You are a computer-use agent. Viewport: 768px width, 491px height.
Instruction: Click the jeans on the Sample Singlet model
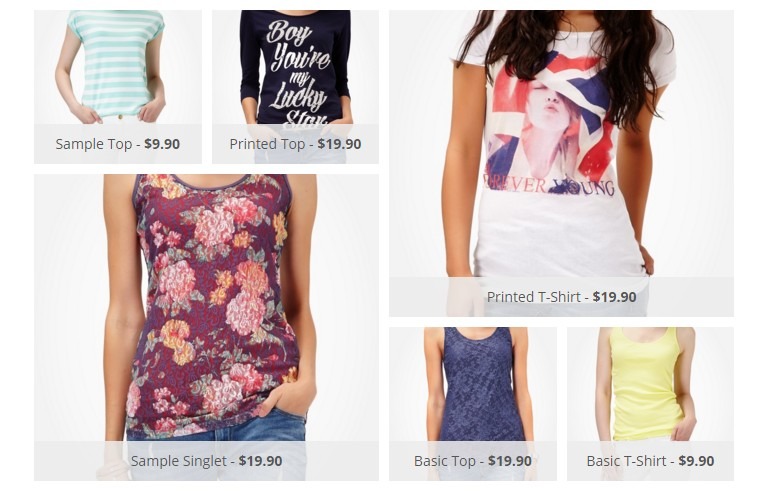216,424
